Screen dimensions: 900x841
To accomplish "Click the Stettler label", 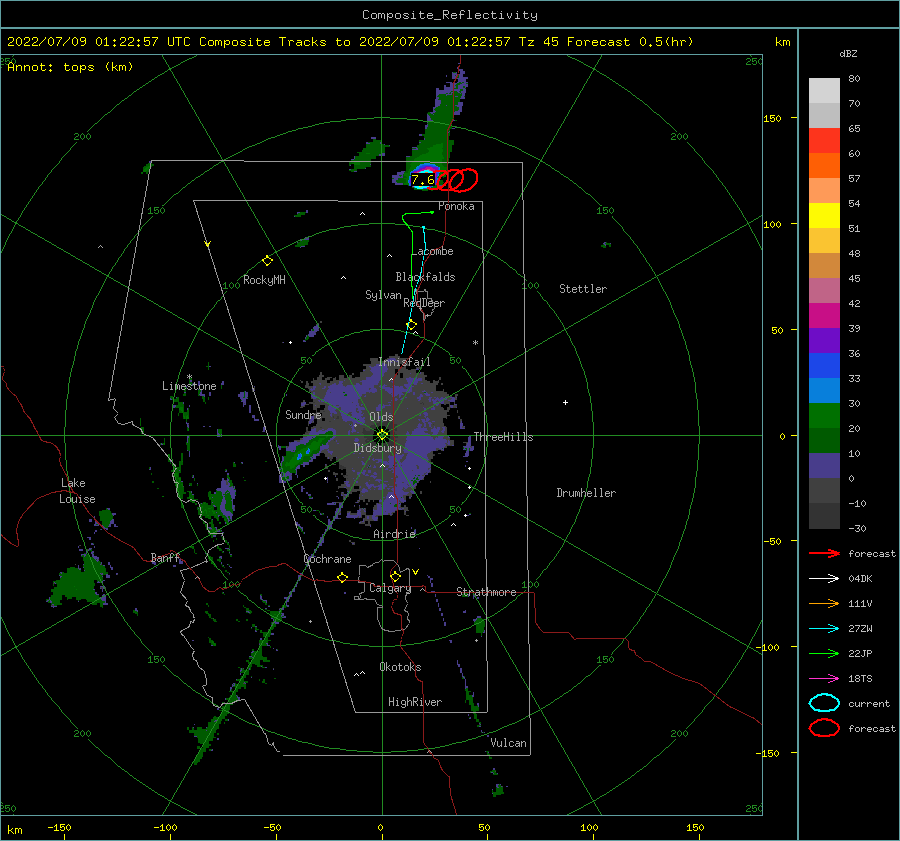I will (x=583, y=289).
